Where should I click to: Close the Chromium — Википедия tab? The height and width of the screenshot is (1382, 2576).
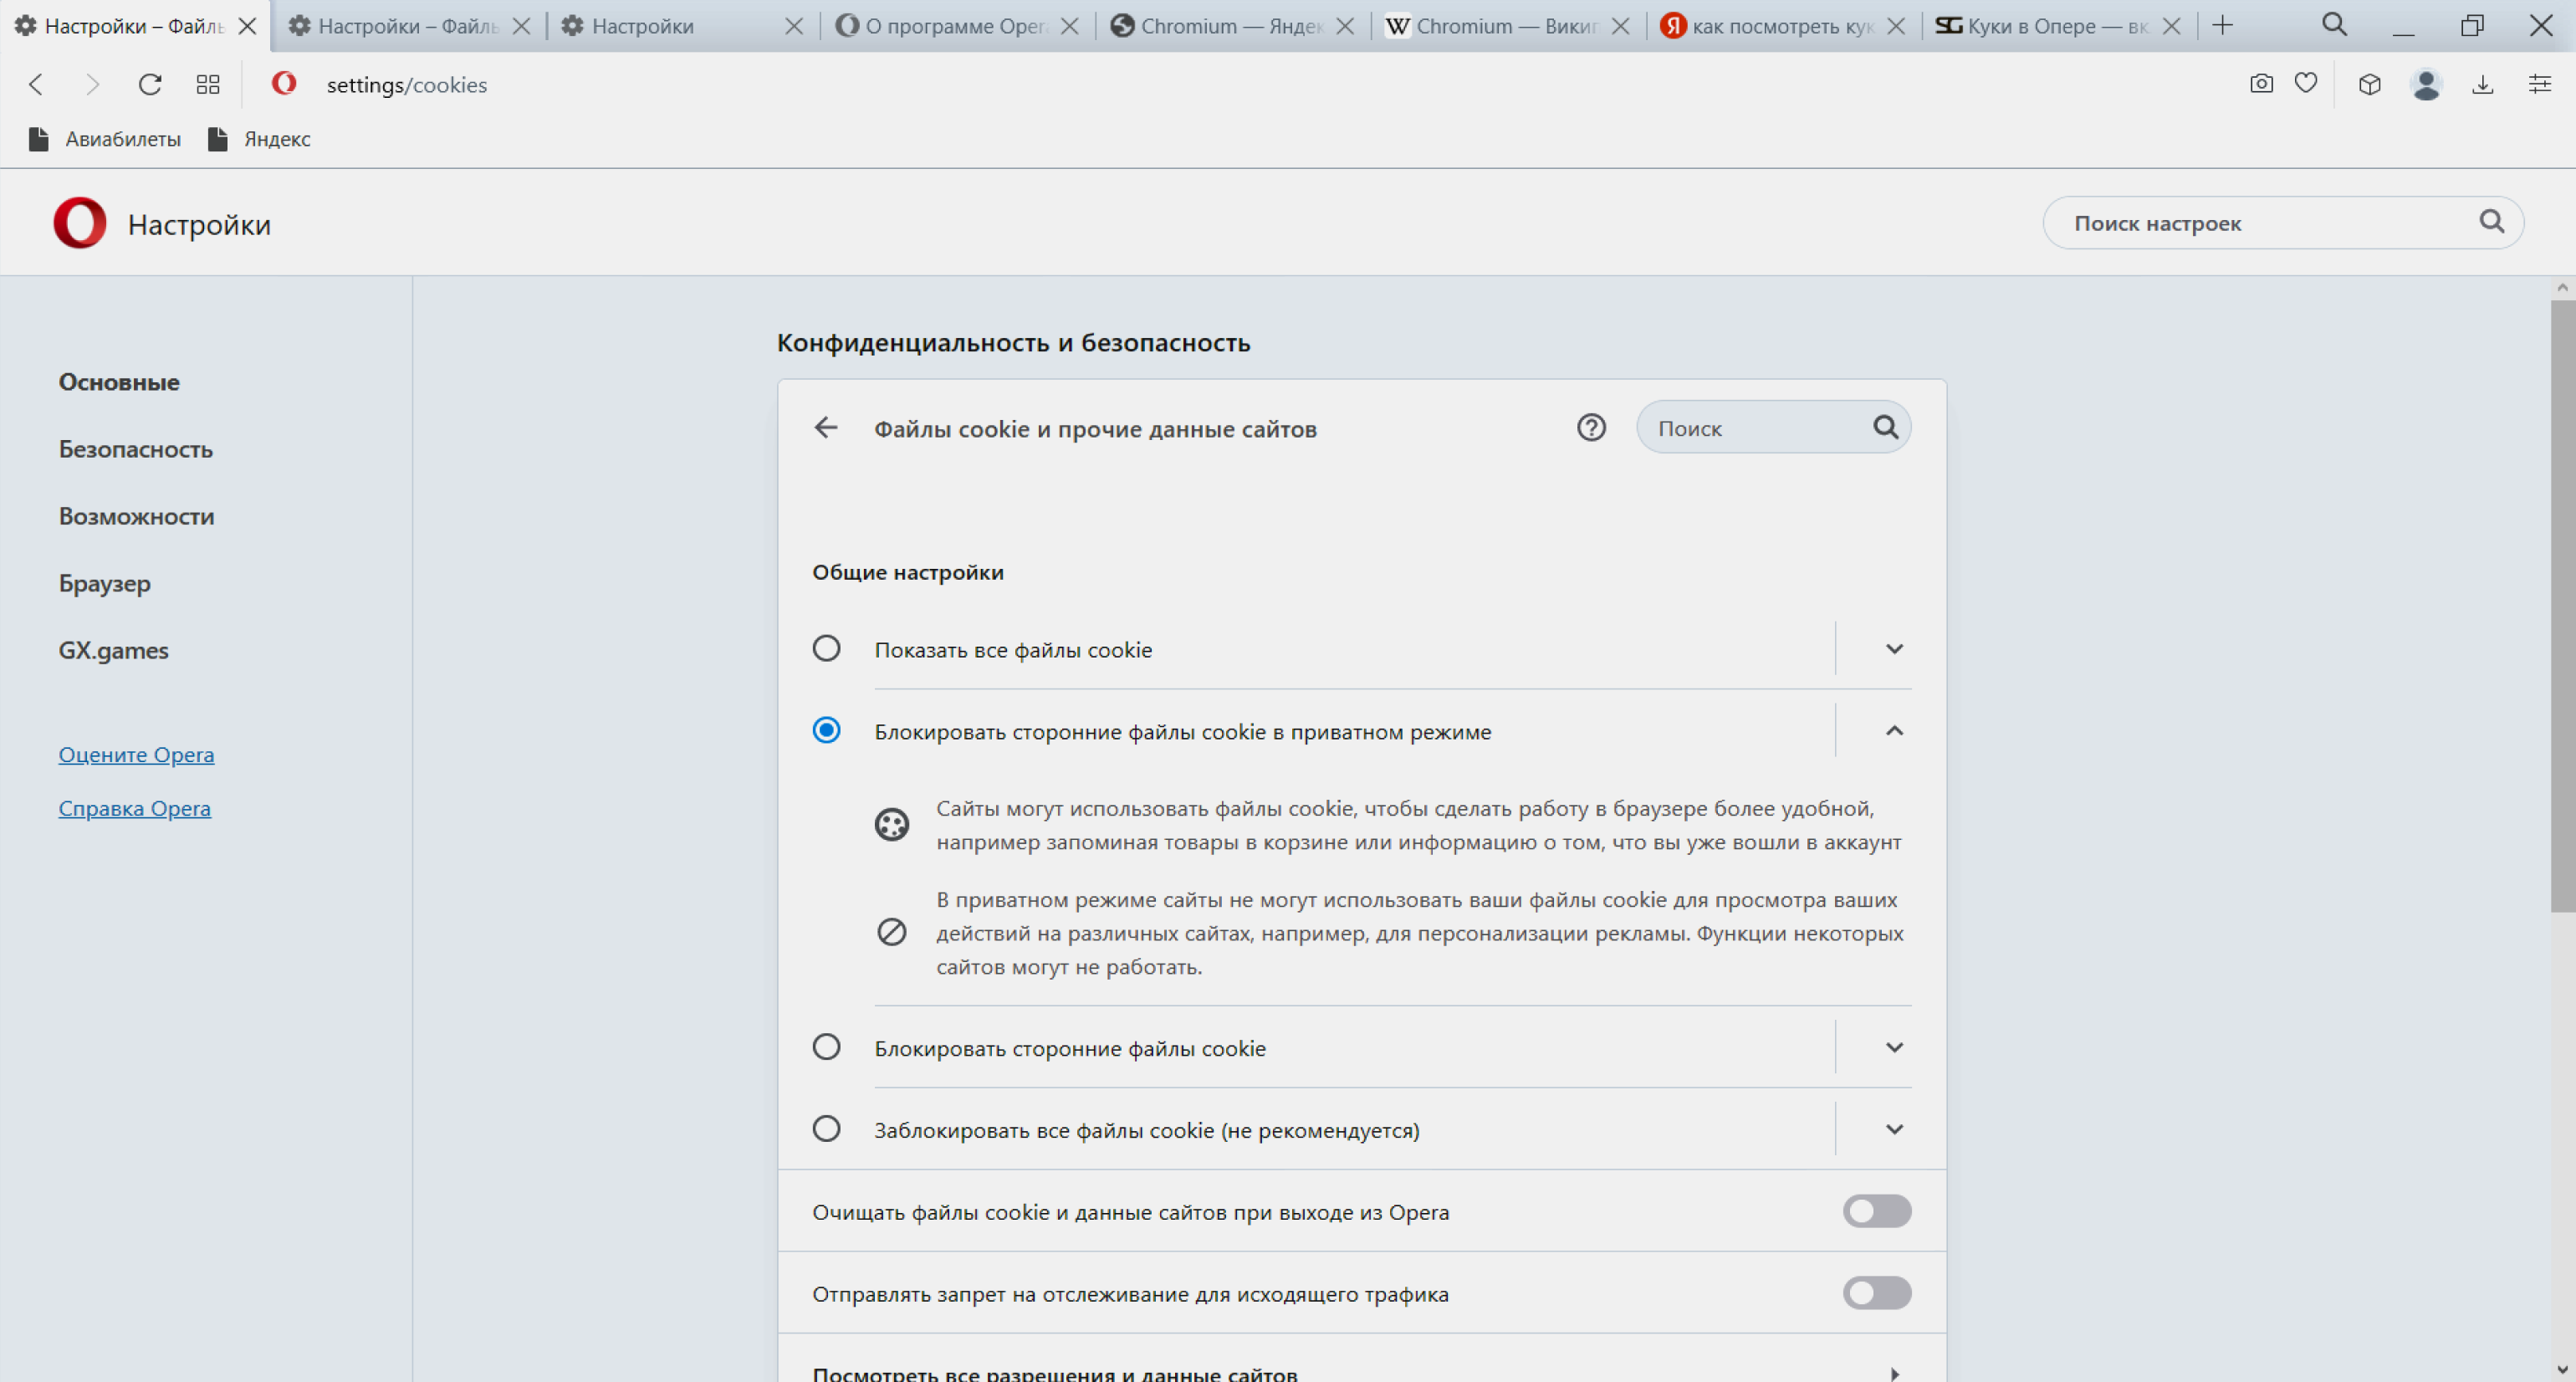point(1621,26)
